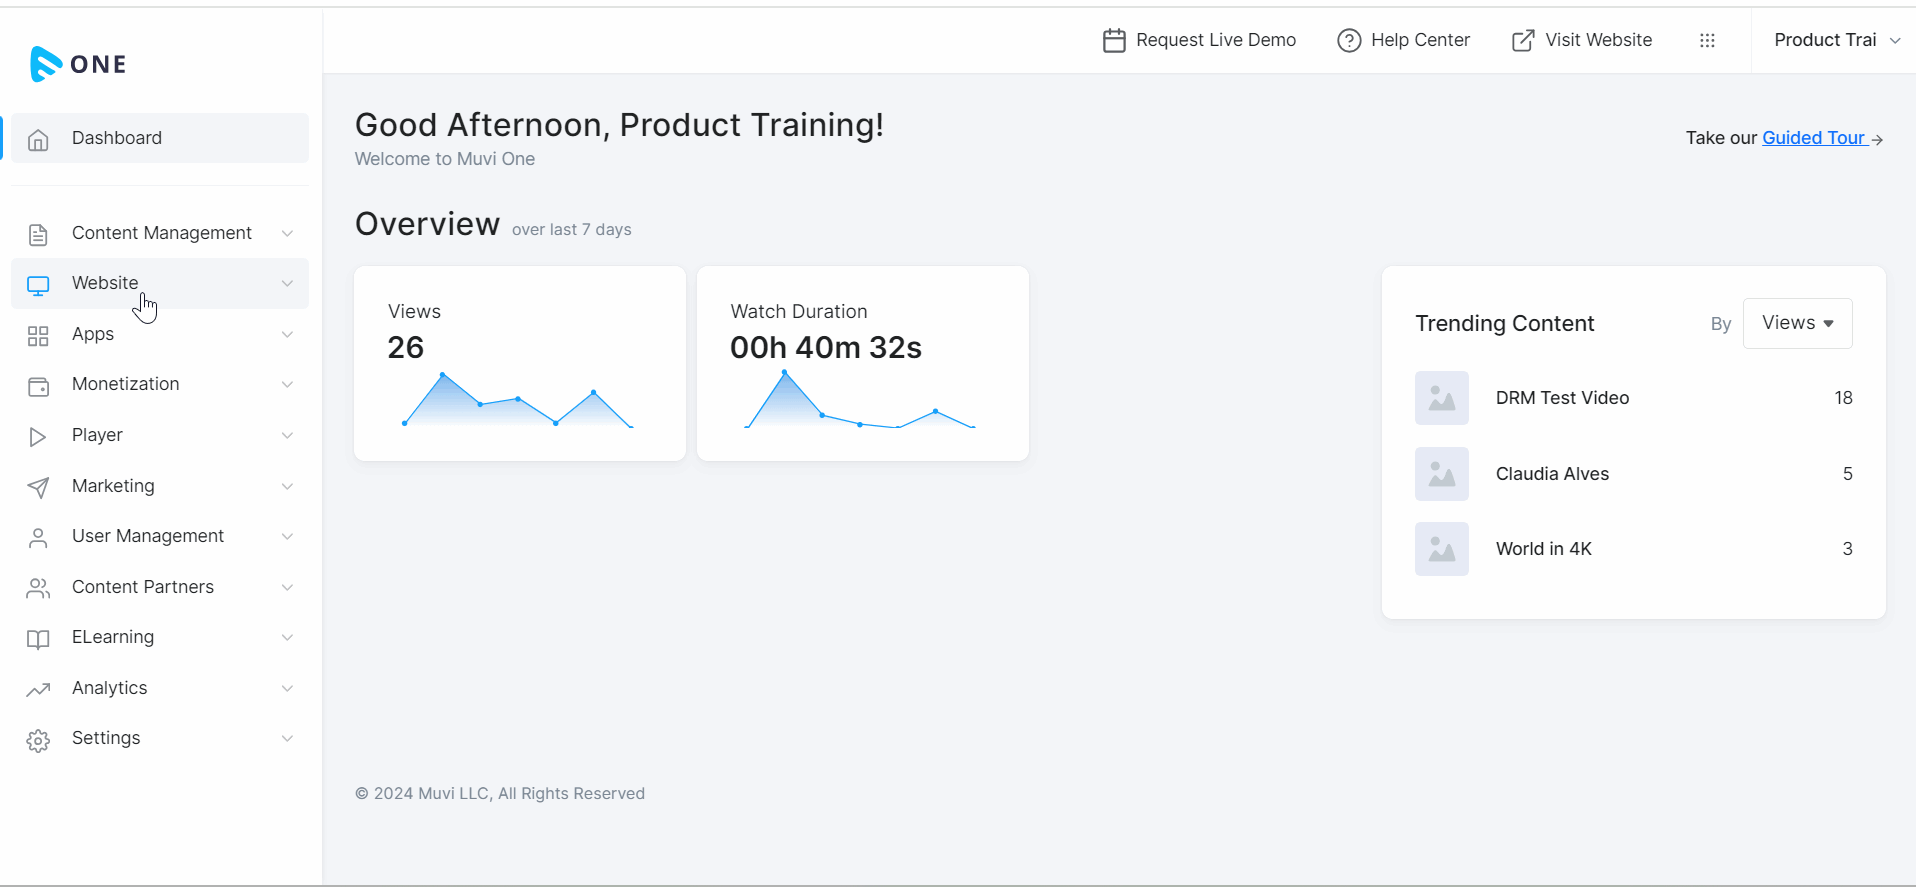Image resolution: width=1916 pixels, height=887 pixels.
Task: Click DRM Test Video thumbnail
Action: pyautogui.click(x=1442, y=398)
